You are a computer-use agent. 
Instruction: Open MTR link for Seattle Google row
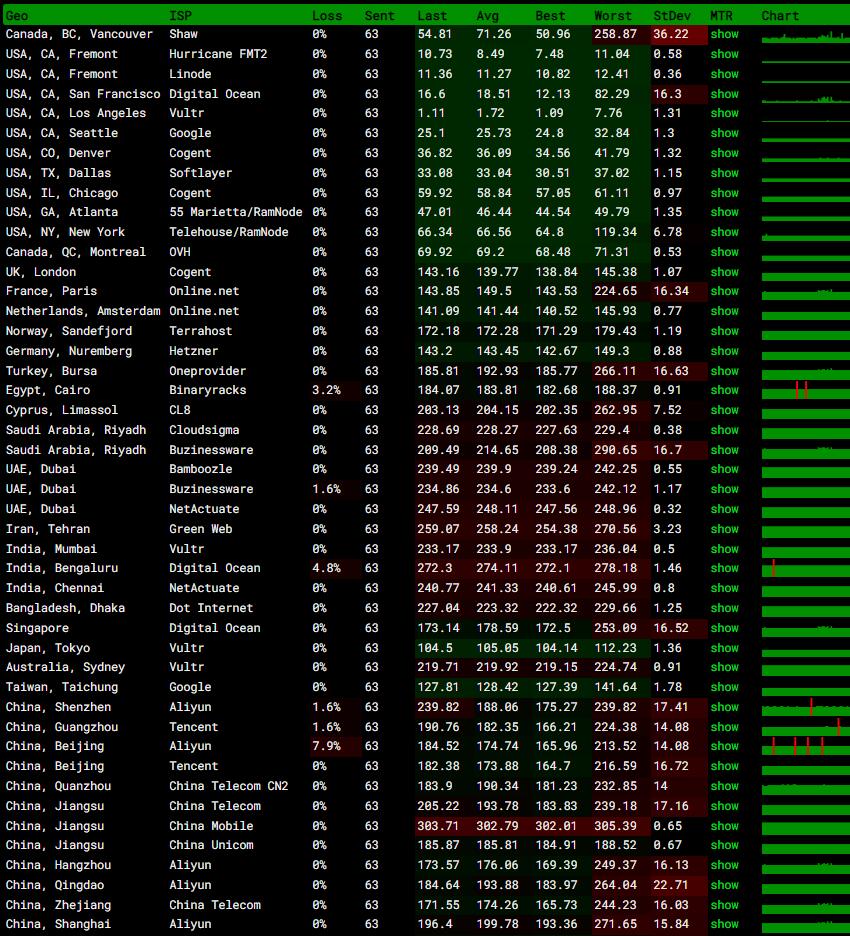[724, 133]
